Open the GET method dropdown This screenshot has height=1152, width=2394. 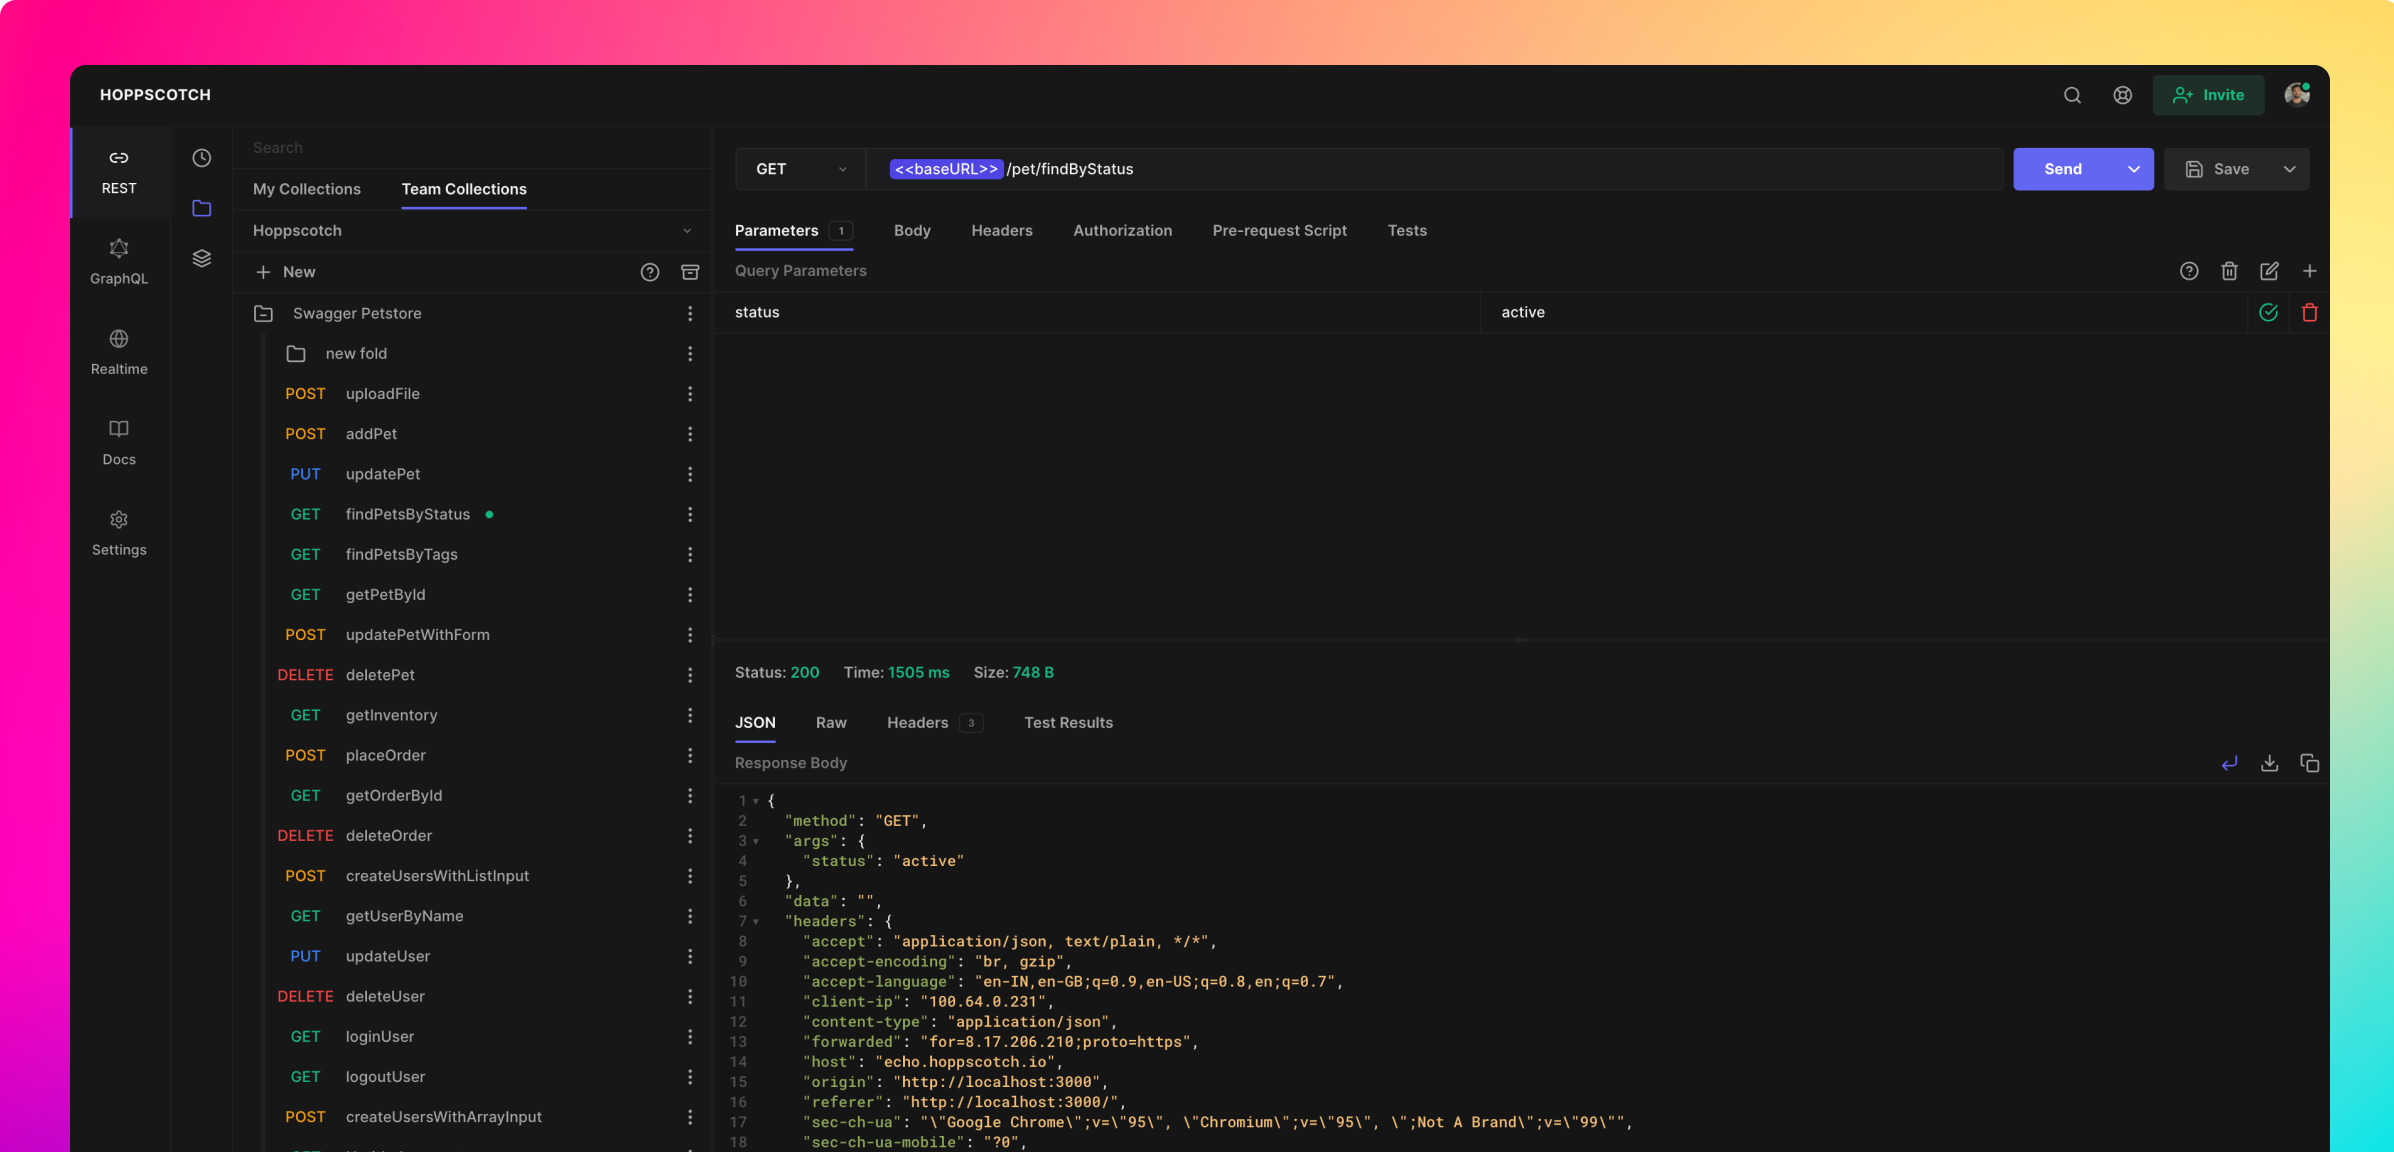tap(800, 169)
